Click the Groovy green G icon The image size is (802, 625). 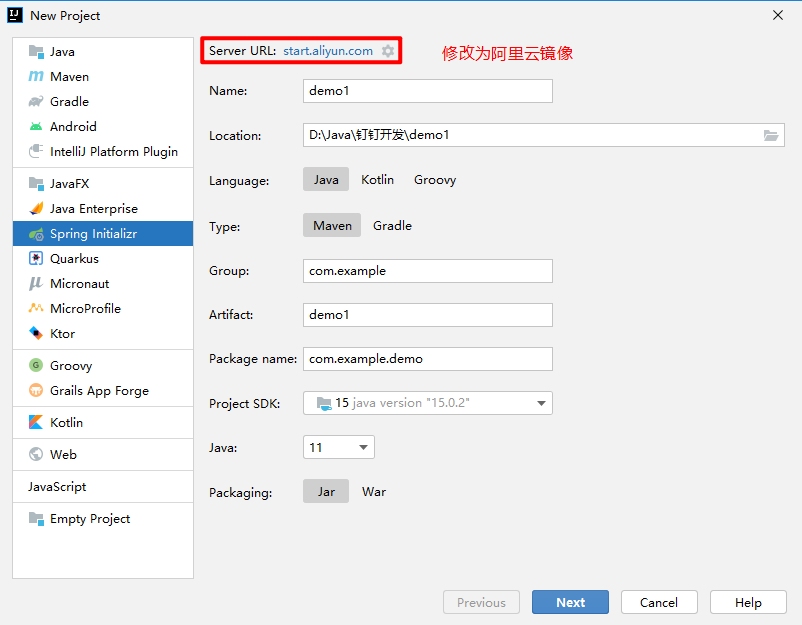pos(36,365)
